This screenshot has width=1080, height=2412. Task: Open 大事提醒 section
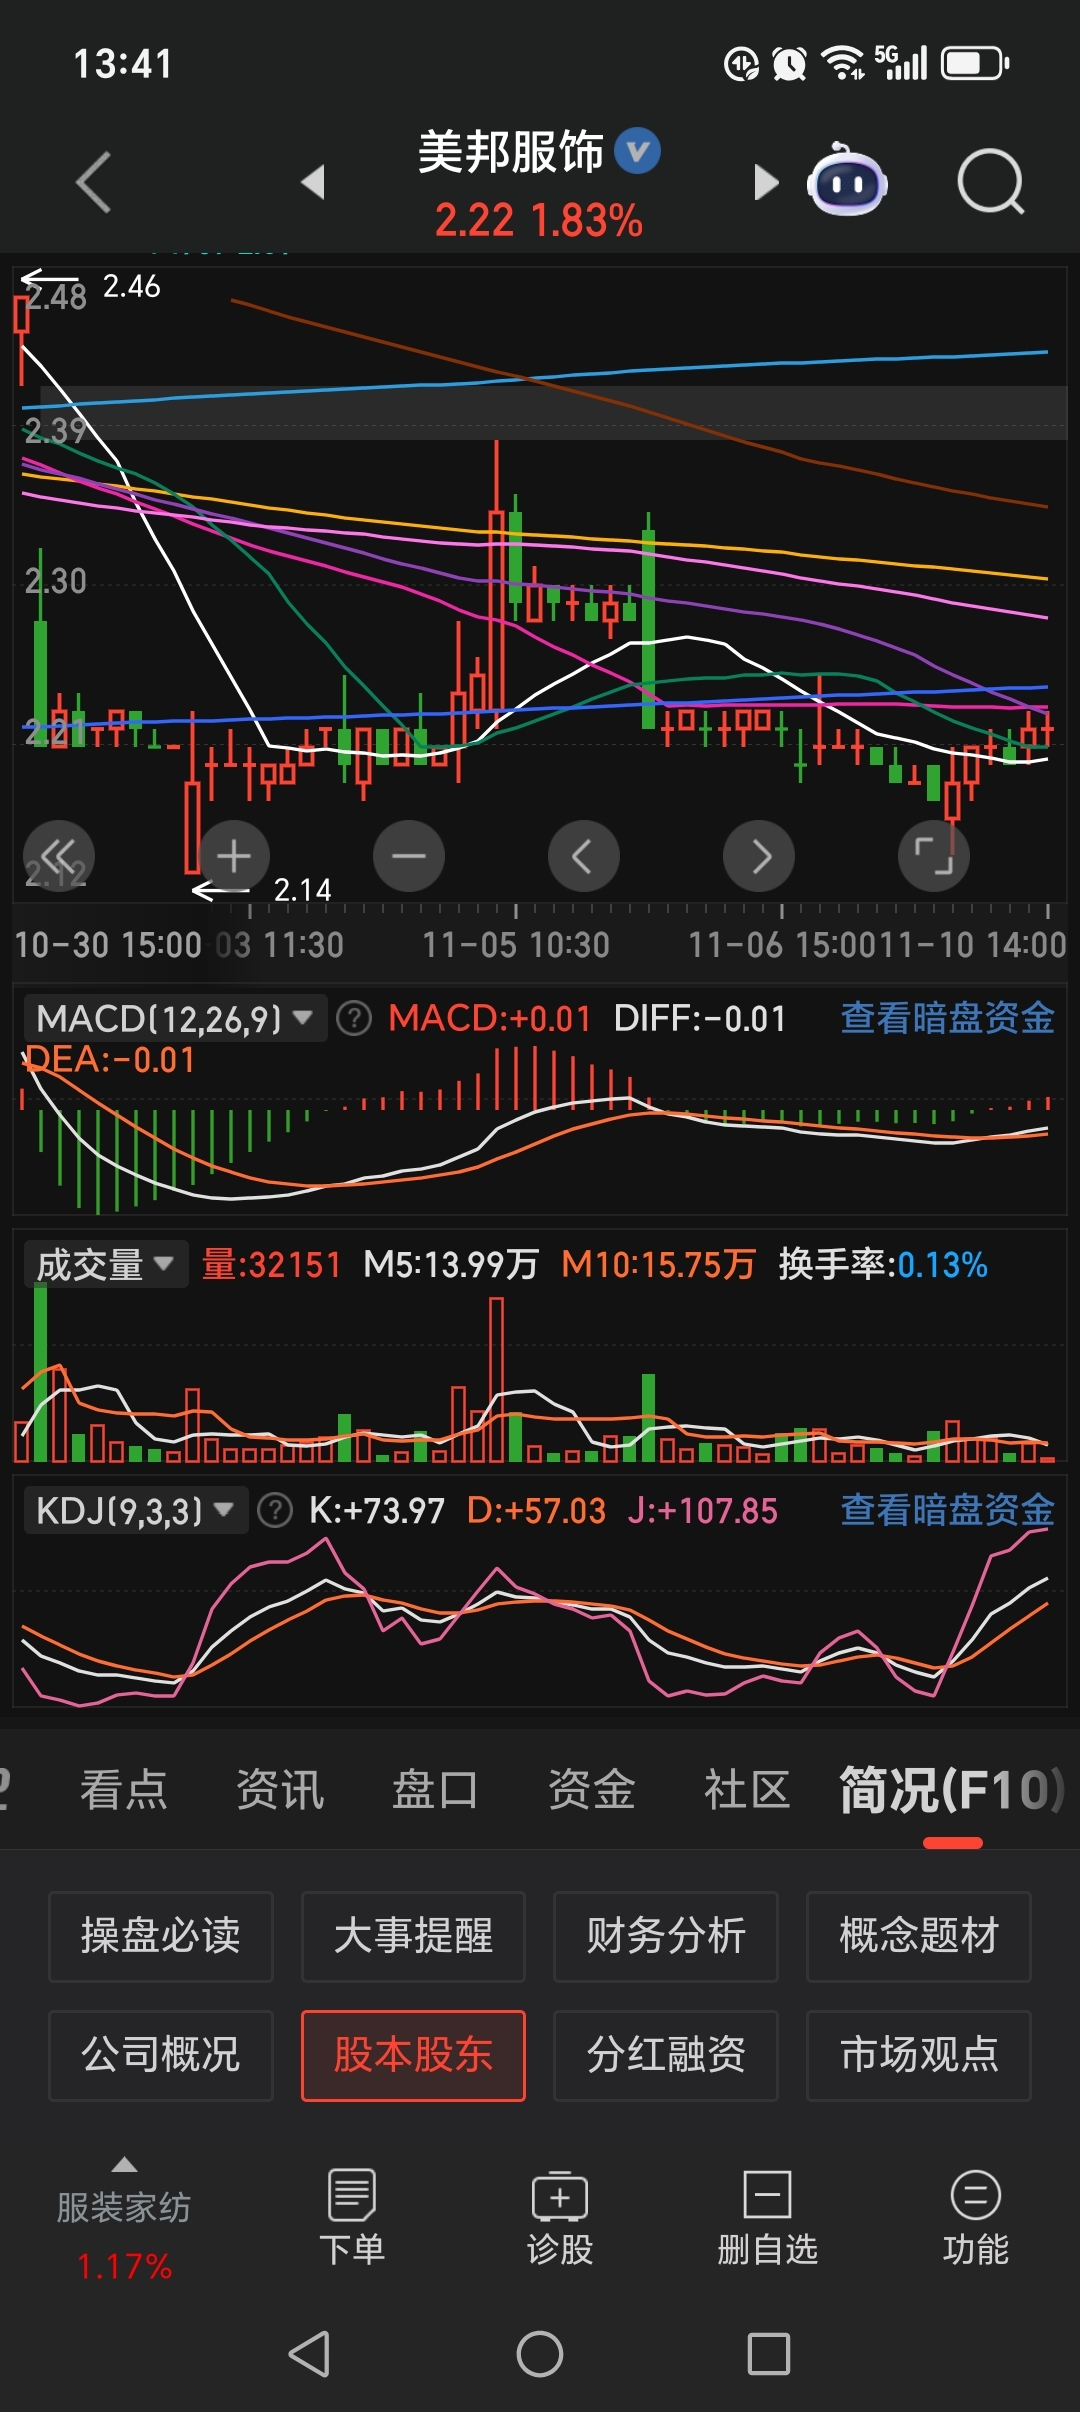pos(413,1936)
